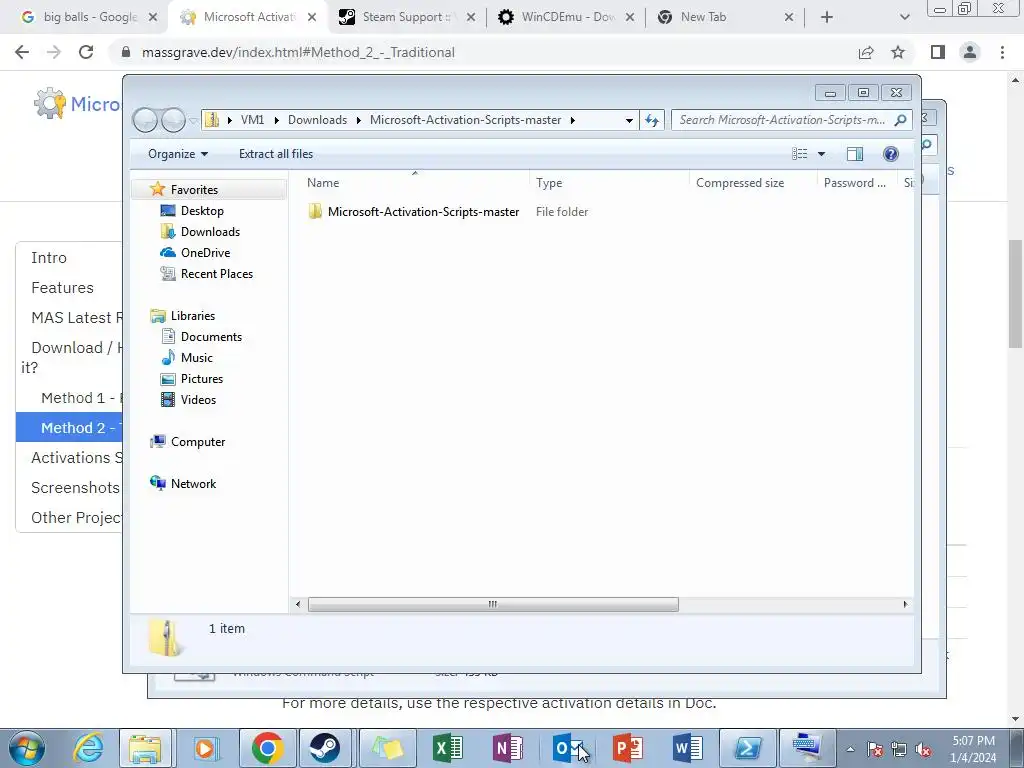Select Downloads in Favorites
The width and height of the screenshot is (1024, 768).
(x=210, y=232)
